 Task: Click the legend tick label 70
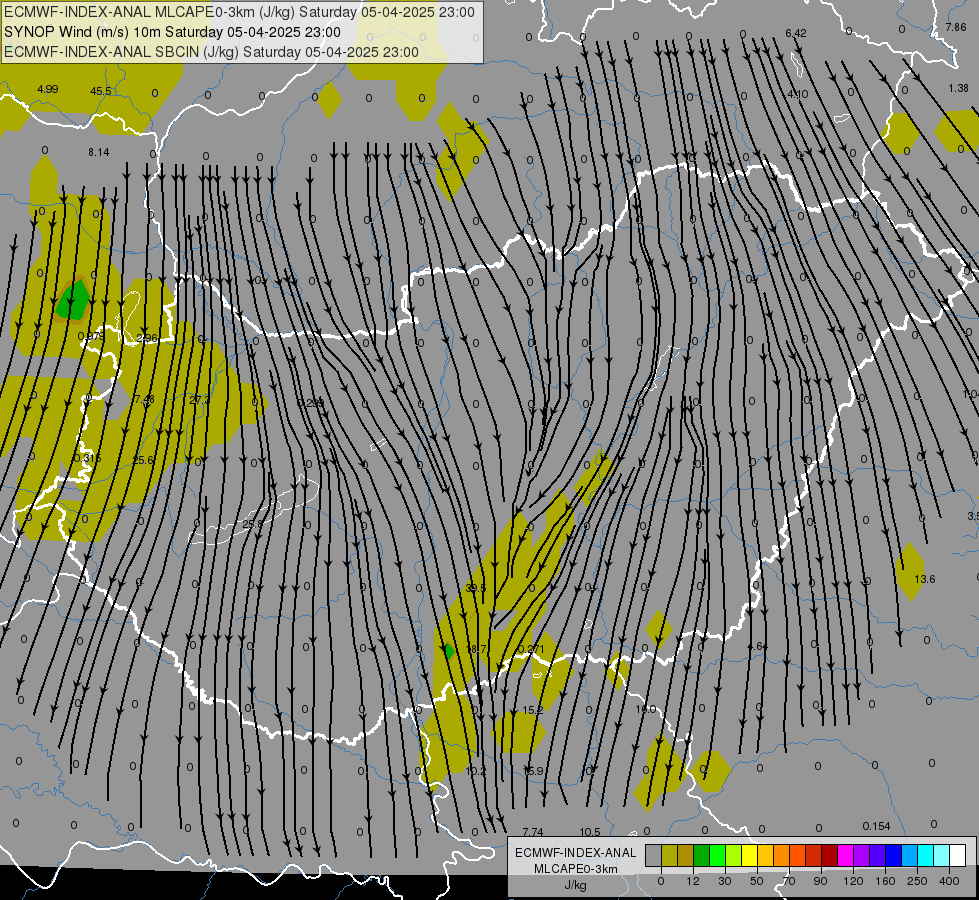click(789, 881)
